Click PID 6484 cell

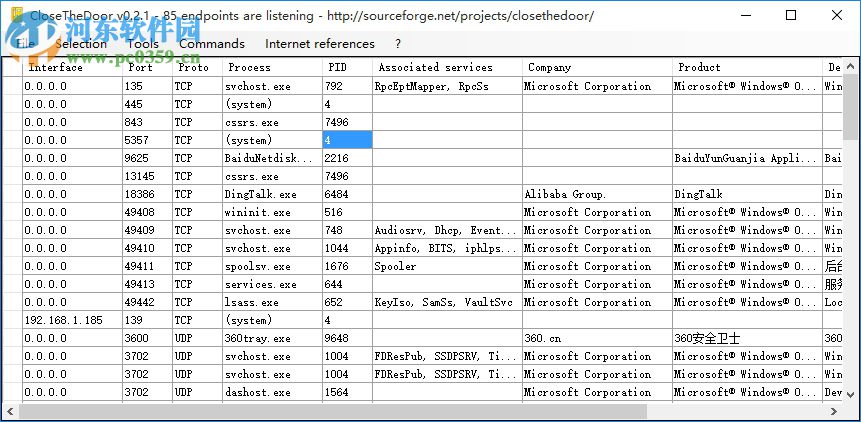[x=347, y=194]
